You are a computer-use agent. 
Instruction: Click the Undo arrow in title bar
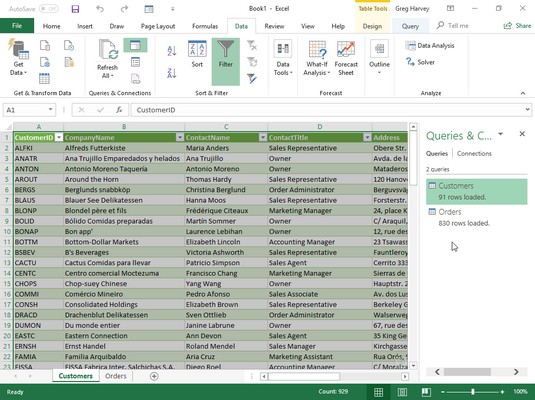(x=100, y=9)
